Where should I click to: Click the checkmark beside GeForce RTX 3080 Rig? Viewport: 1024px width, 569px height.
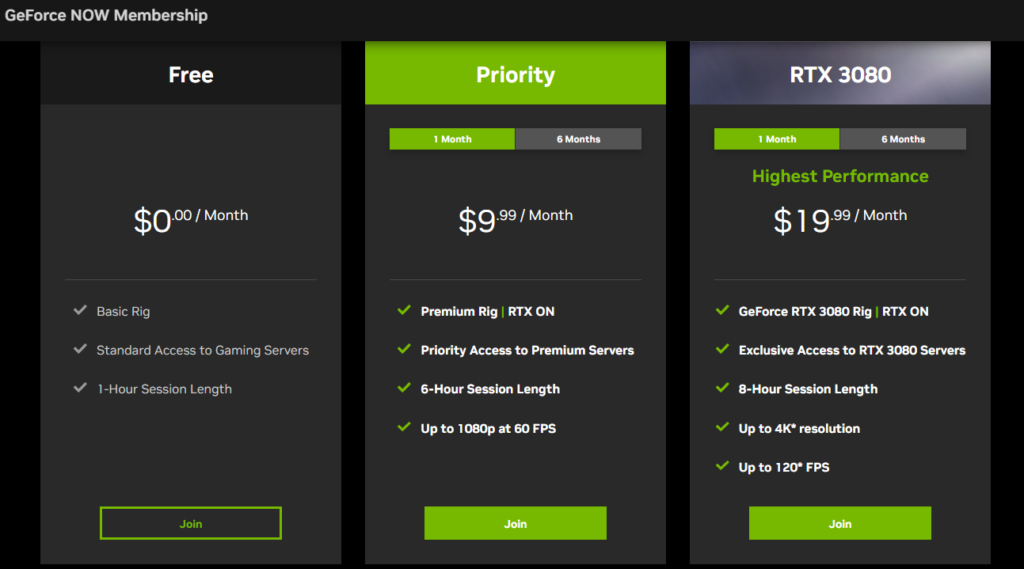722,310
